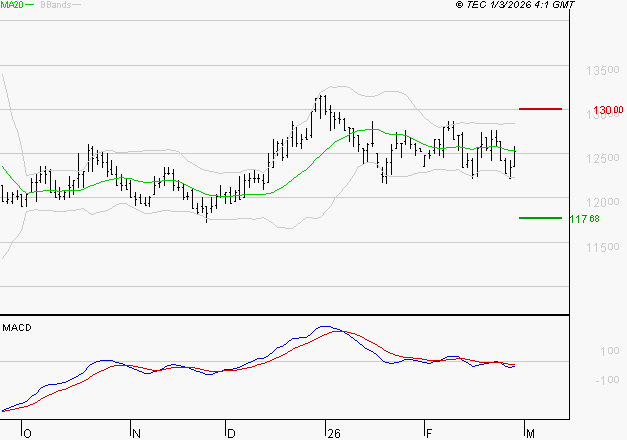The image size is (627, 440).
Task: Click the M month axis label
Action: point(530,434)
